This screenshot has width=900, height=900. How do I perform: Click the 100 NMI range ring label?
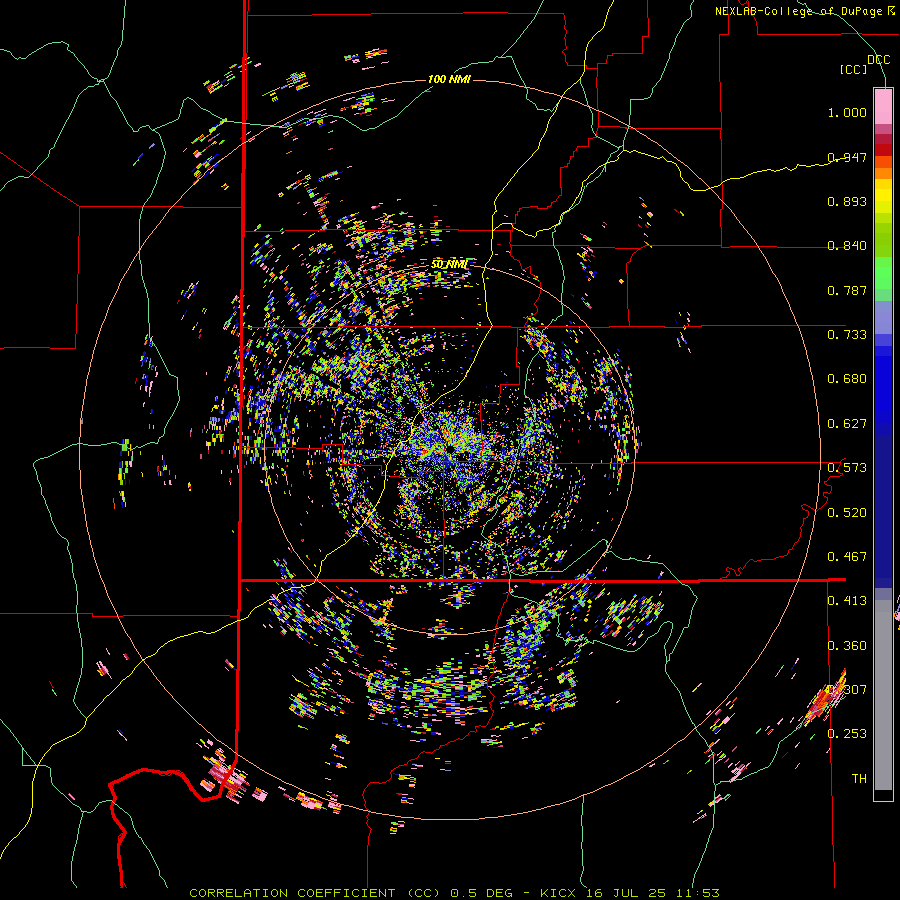449,79
